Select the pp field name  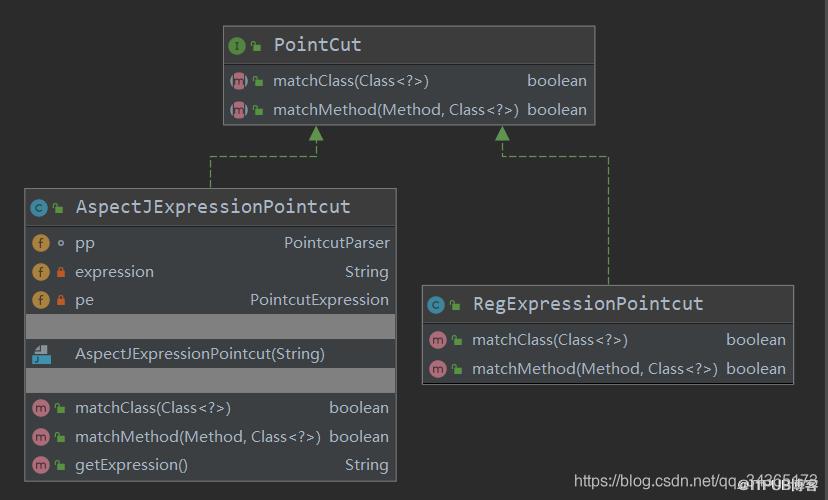[84, 244]
